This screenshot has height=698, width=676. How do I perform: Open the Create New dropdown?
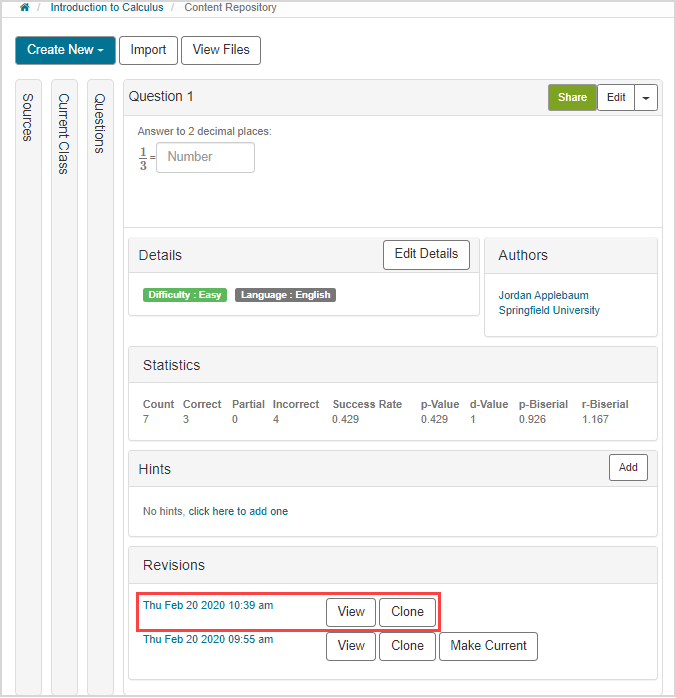click(x=65, y=50)
